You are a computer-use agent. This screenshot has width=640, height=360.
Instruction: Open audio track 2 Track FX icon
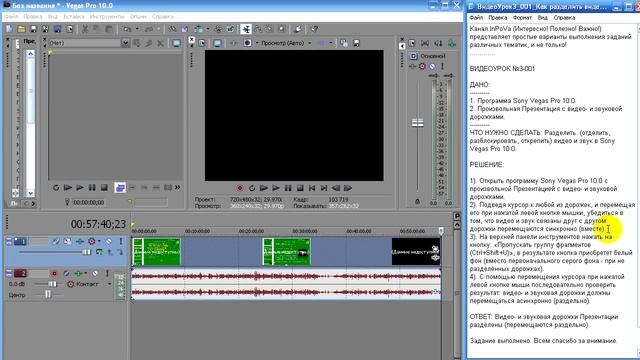(x=78, y=273)
